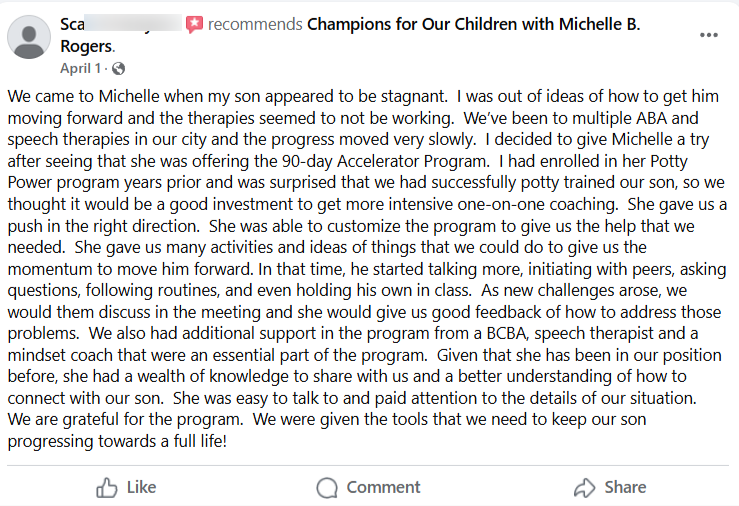Click the curved arrow Share icon
739x506 pixels.
(585, 488)
